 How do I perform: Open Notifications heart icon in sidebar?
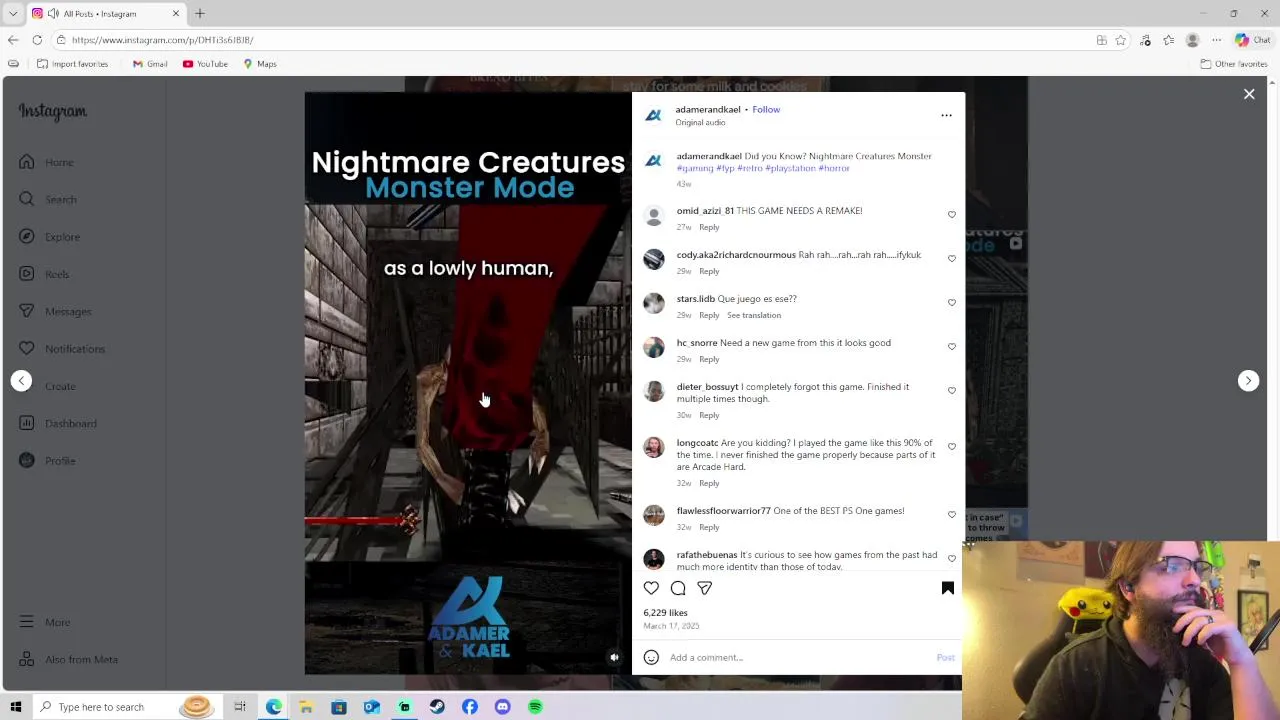(x=27, y=349)
